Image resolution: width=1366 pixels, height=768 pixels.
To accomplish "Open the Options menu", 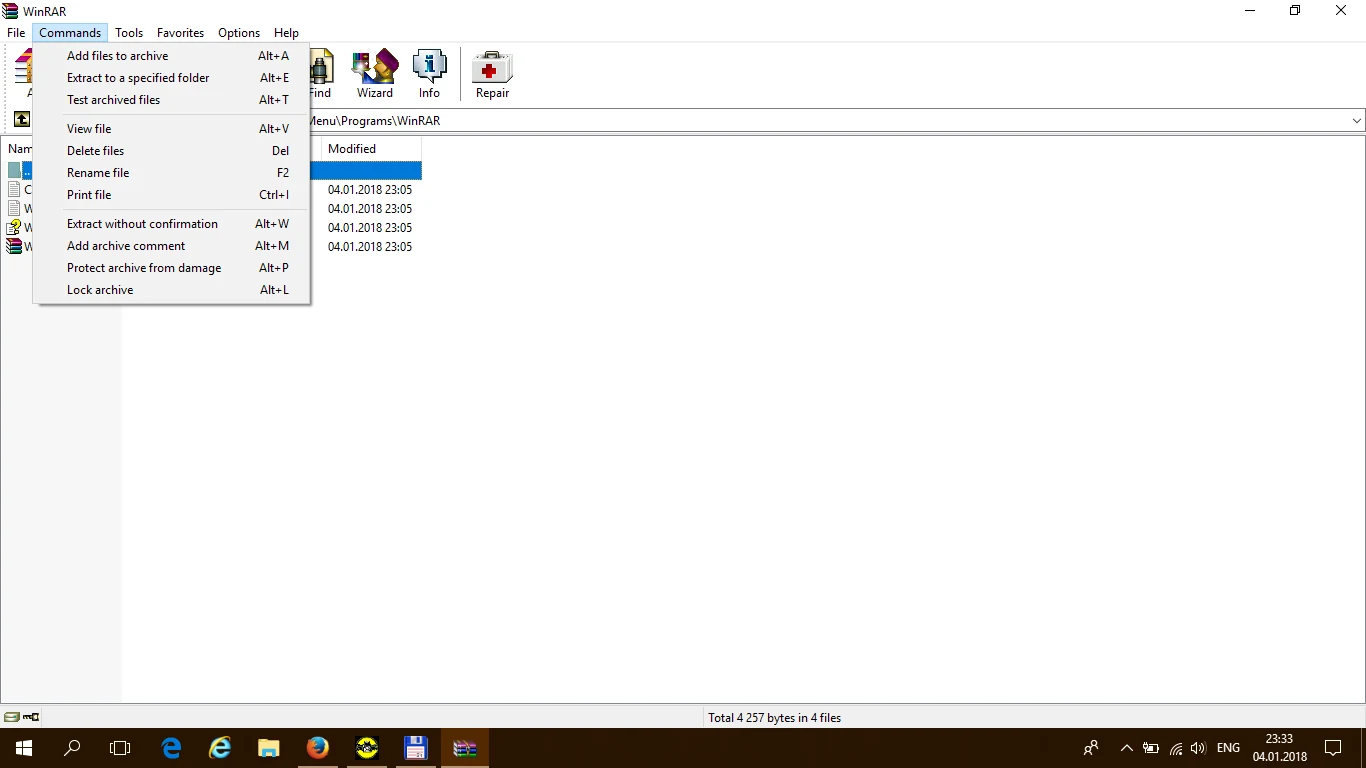I will [239, 33].
